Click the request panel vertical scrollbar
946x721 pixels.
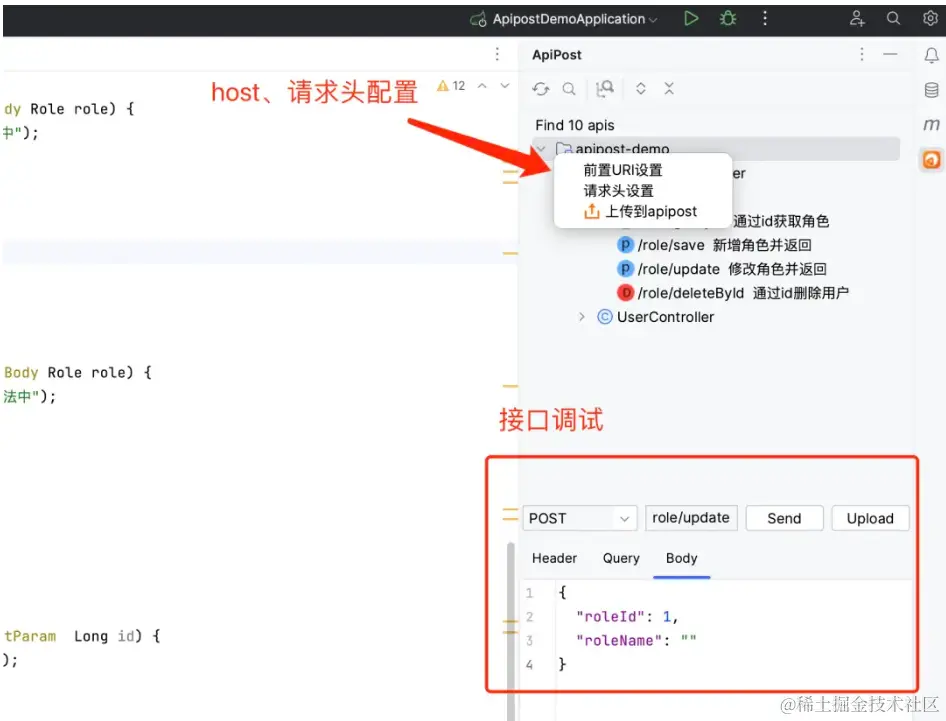pyautogui.click(x=511, y=630)
